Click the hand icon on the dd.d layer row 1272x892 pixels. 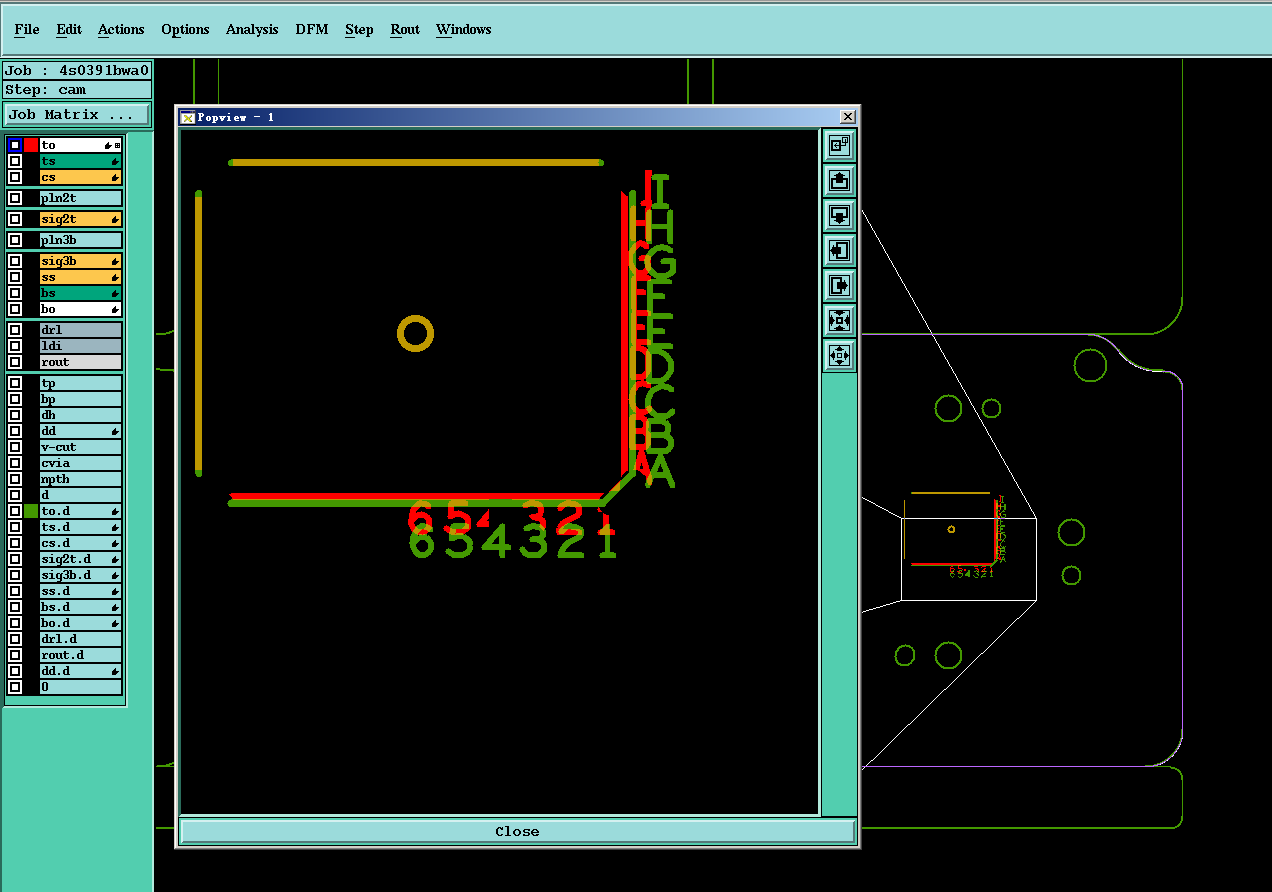click(115, 671)
